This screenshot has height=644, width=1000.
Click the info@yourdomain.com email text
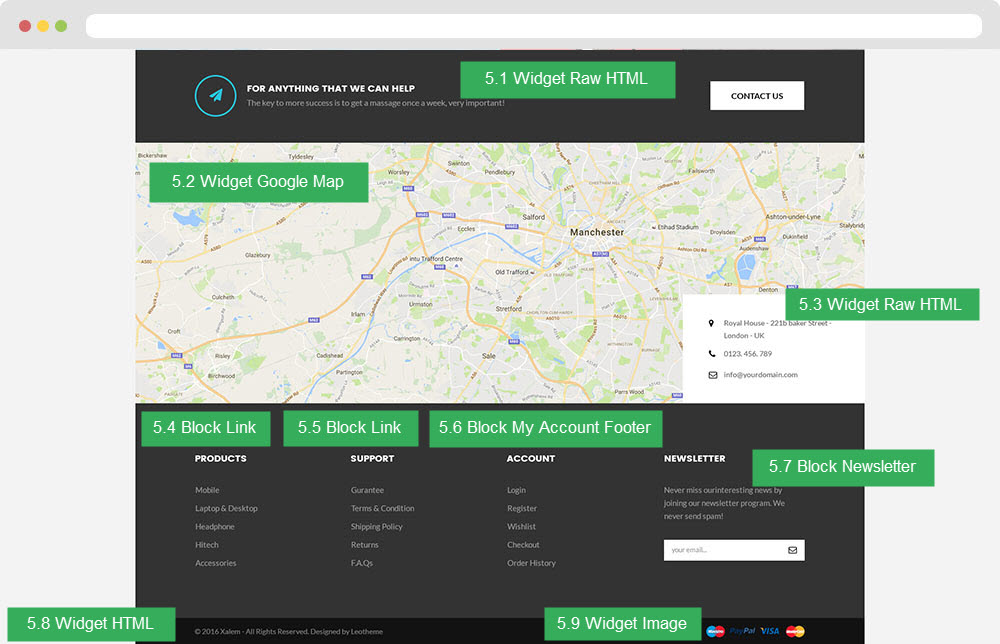pos(761,375)
